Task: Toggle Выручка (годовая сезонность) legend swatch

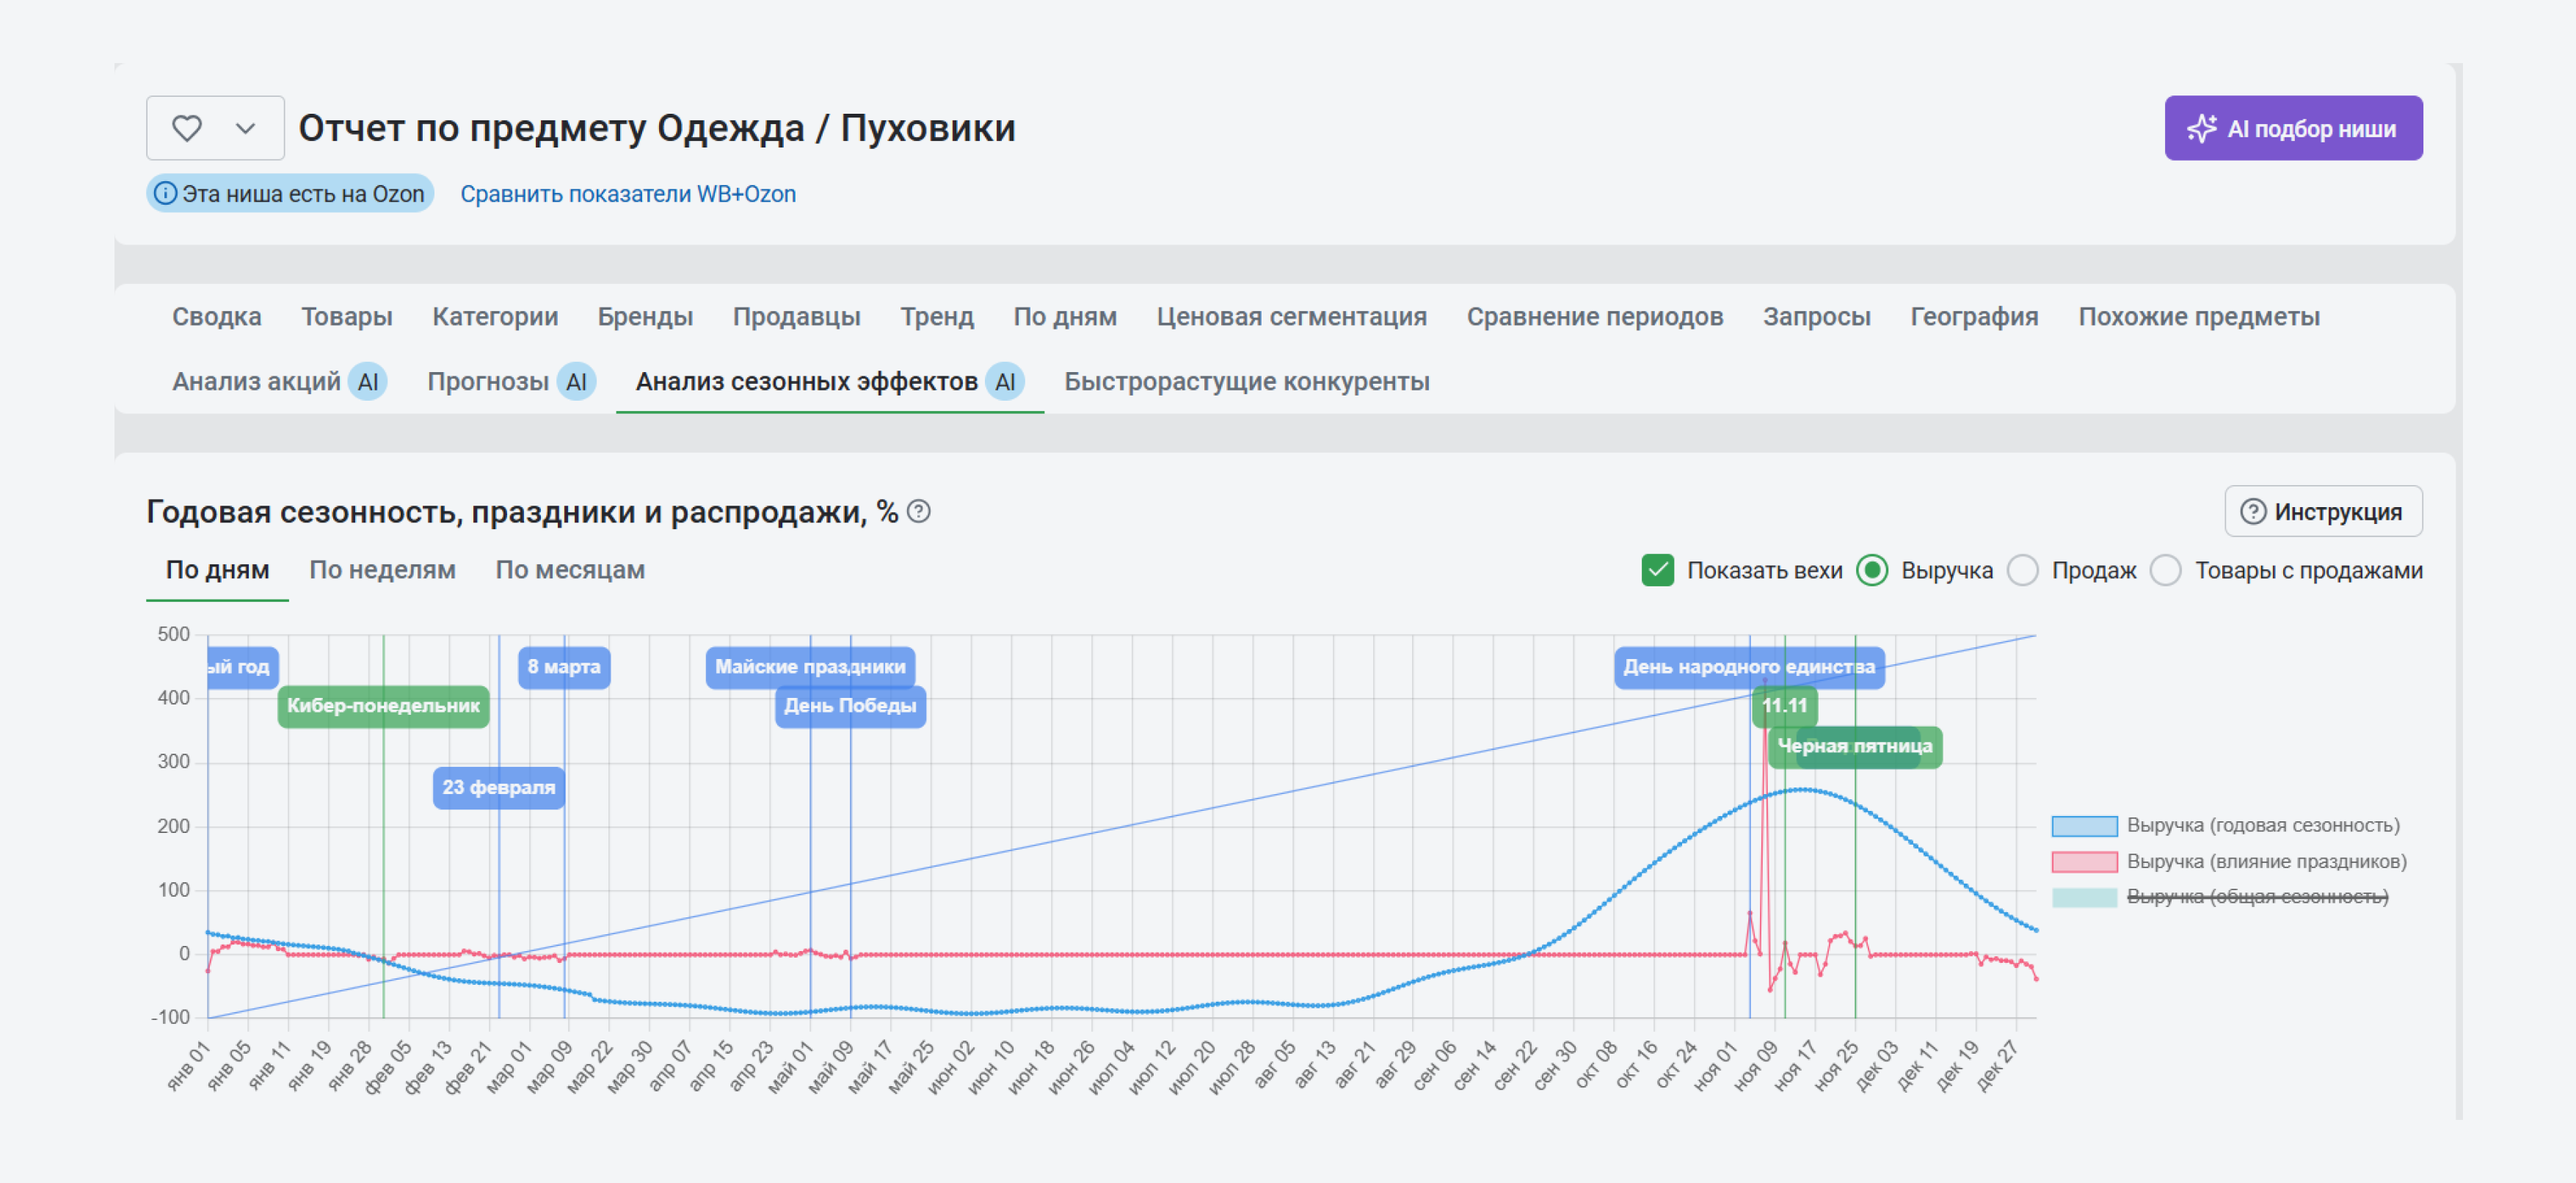Action: click(x=2084, y=826)
